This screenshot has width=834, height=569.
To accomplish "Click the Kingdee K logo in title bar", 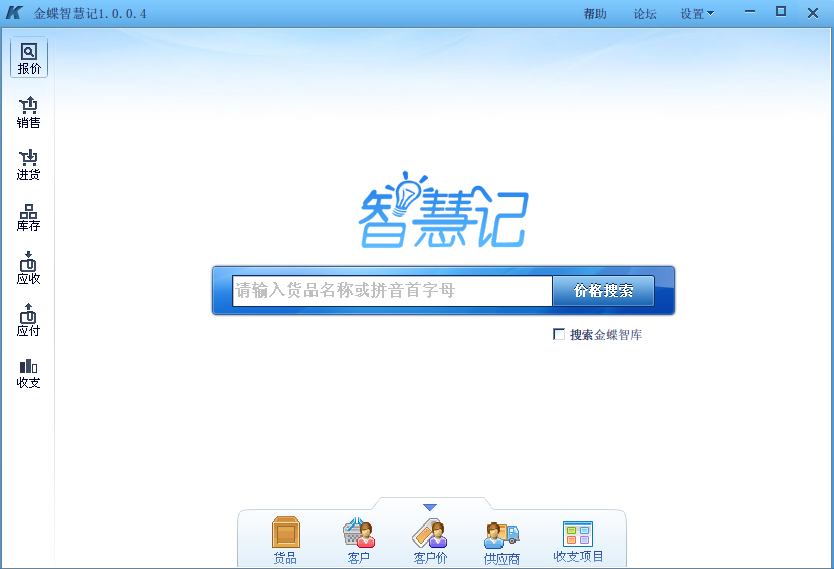I will point(14,13).
